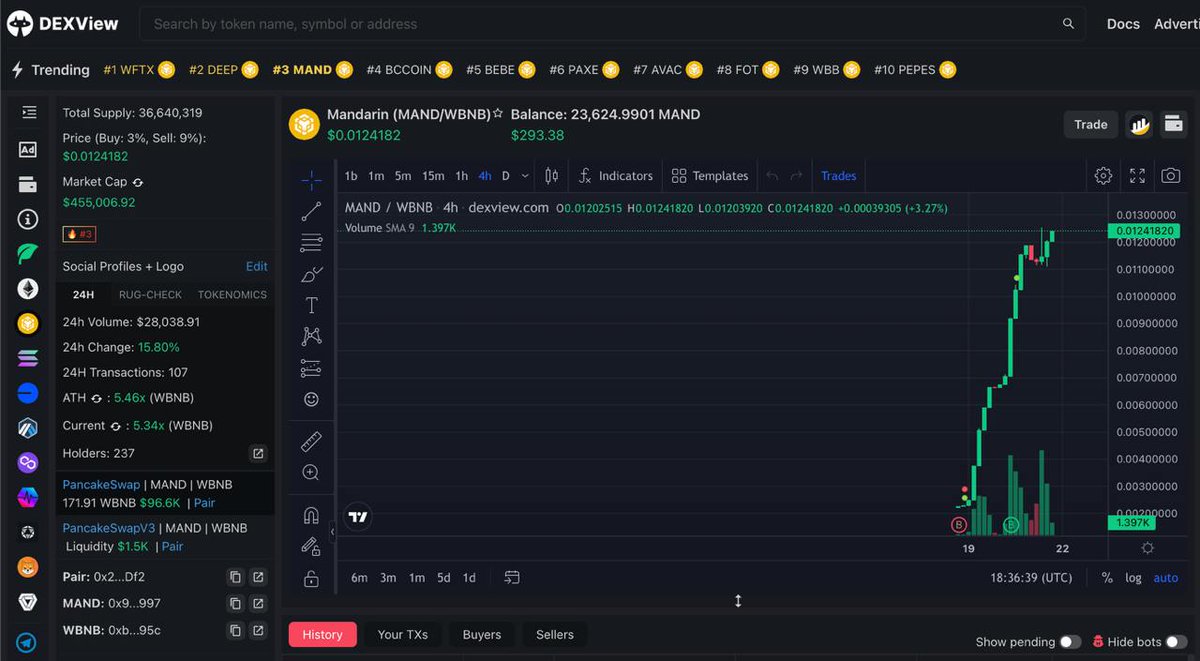Activate the zoom in tool
This screenshot has height=661, width=1200.
[x=311, y=472]
